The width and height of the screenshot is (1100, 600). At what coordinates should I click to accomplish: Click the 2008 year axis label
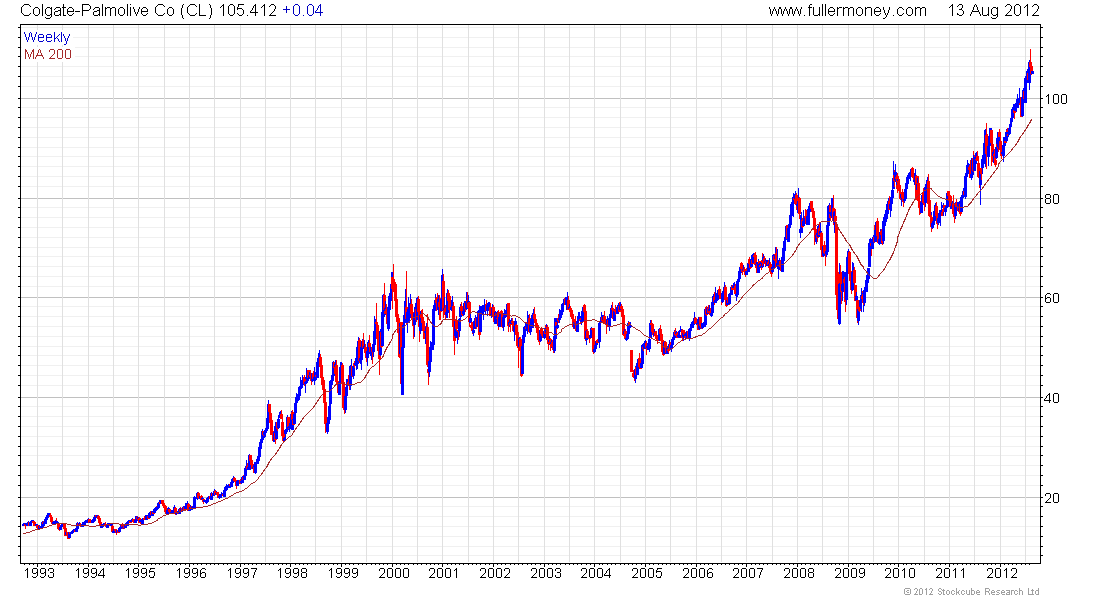(x=798, y=573)
